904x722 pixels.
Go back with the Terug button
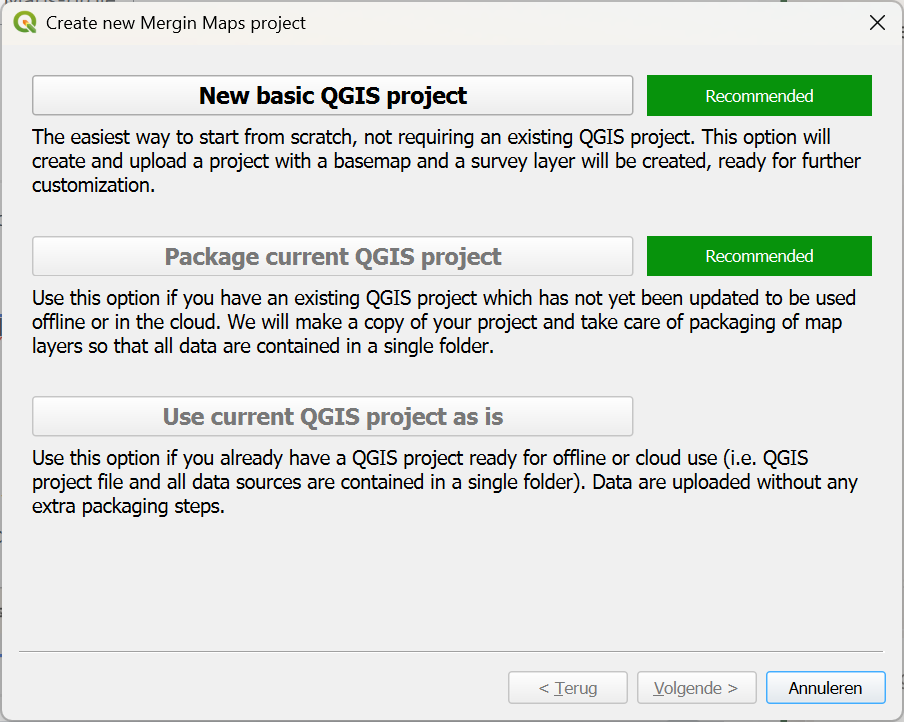[567, 688]
